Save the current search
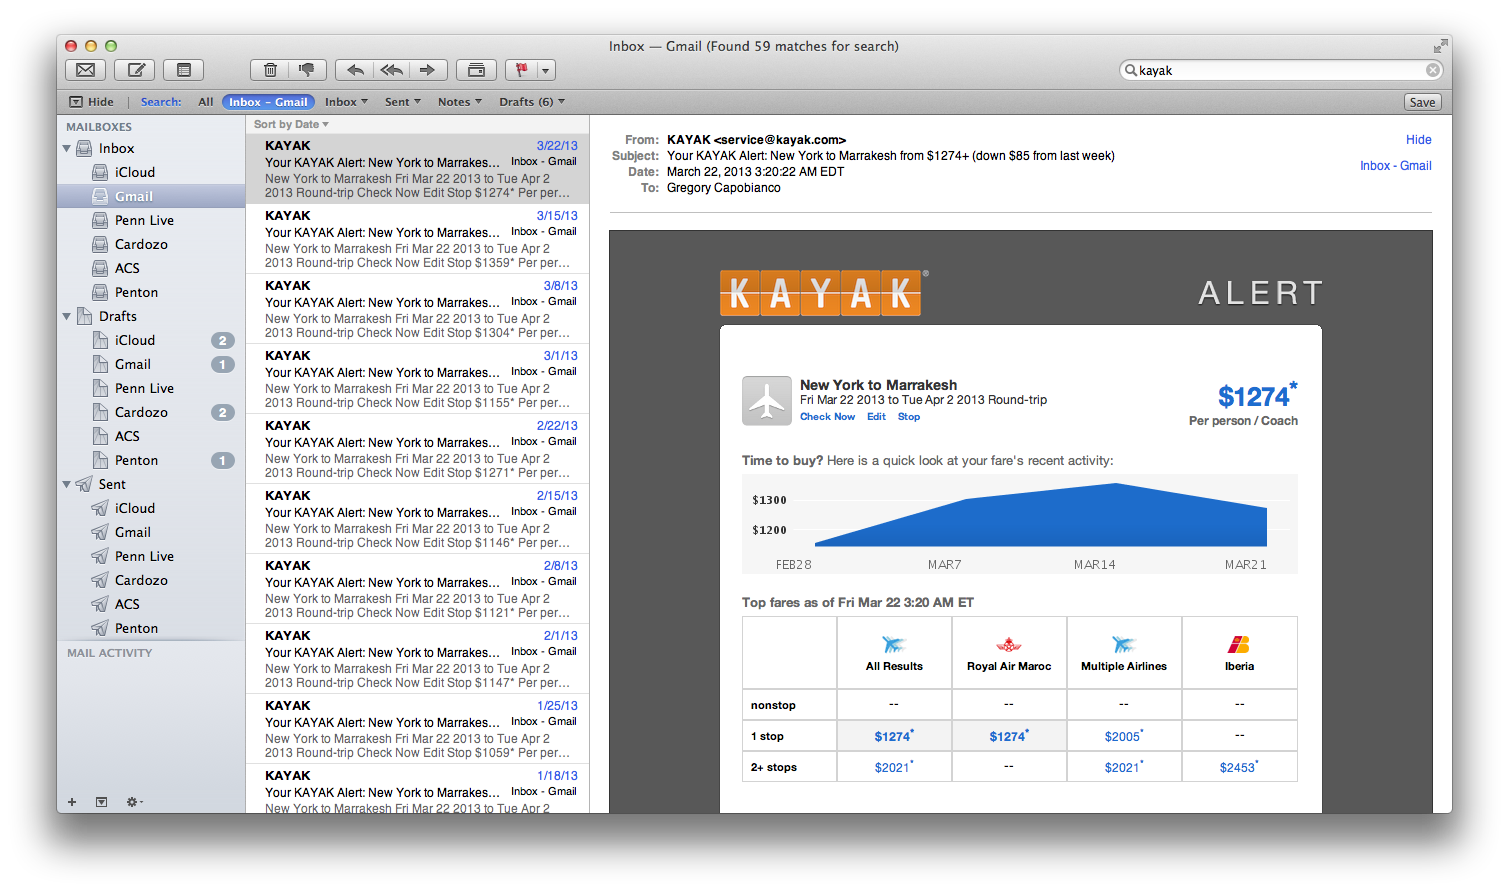Viewport: 1509px width, 892px height. (1422, 102)
